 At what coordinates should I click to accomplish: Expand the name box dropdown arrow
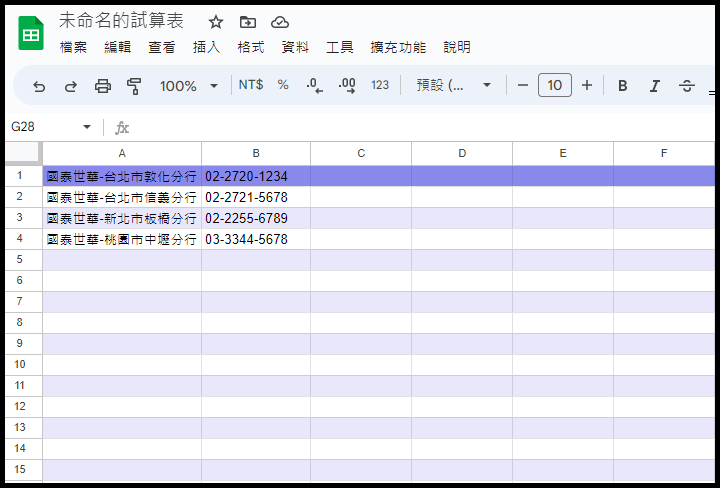click(x=87, y=127)
